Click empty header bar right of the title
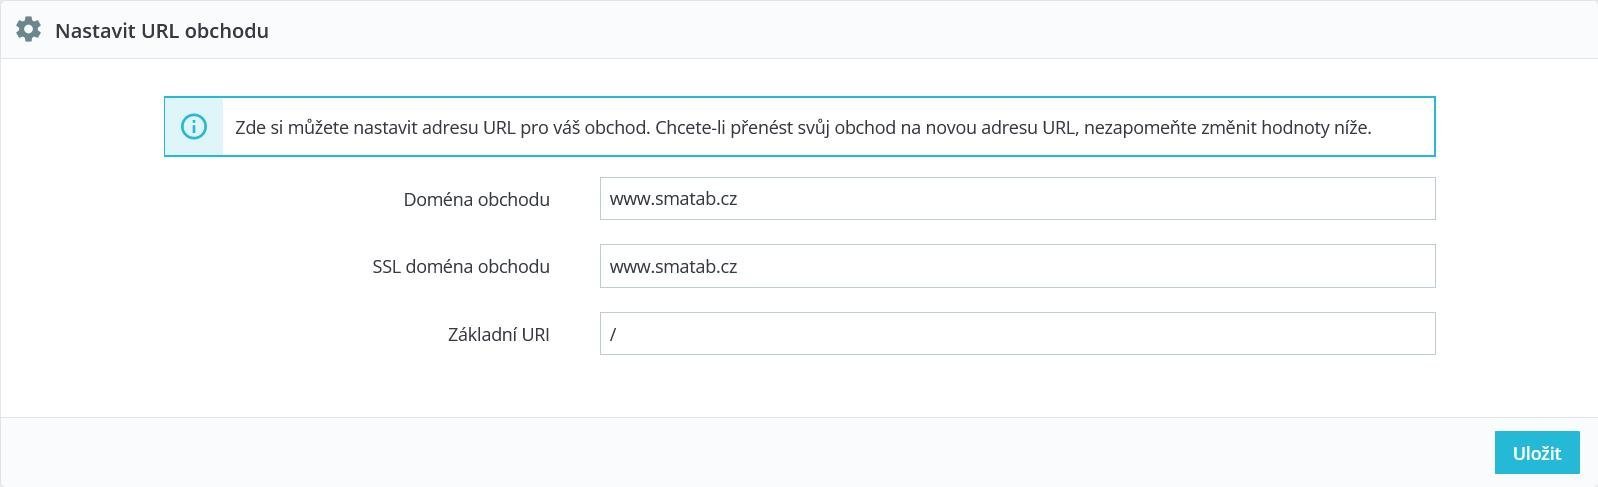 pyautogui.click(x=900, y=30)
